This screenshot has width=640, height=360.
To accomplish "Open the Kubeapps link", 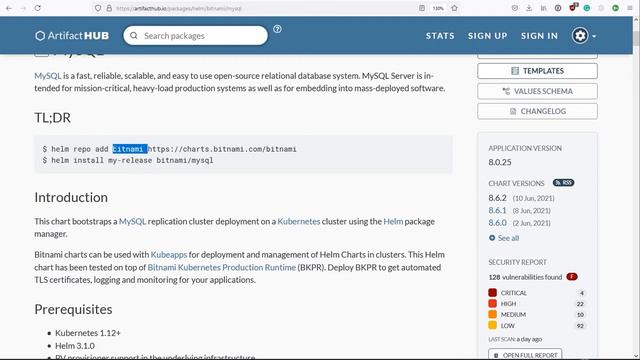I will point(169,255).
